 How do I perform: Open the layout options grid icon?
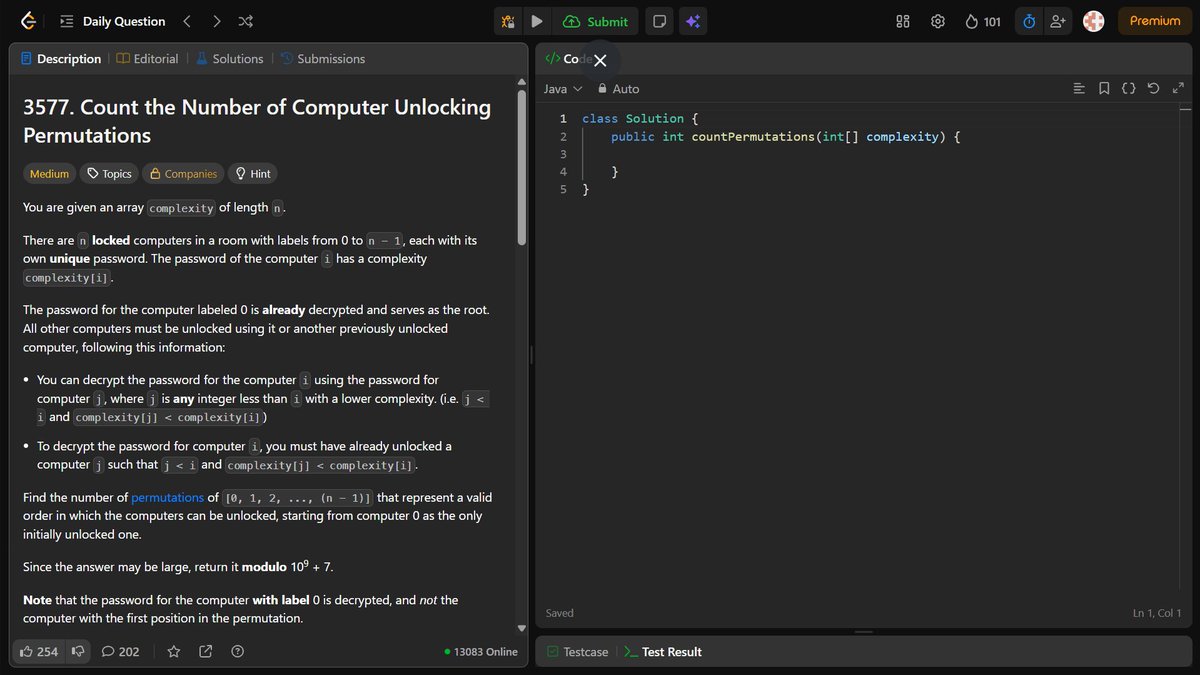click(901, 20)
